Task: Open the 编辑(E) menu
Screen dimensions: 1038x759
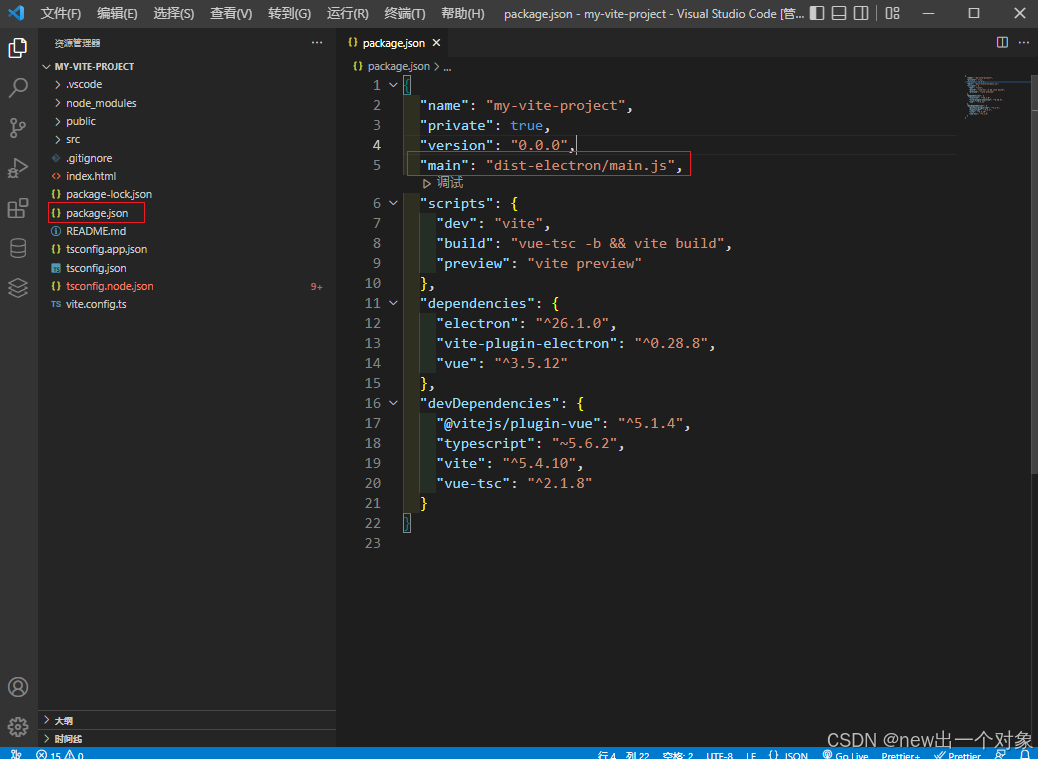Action: click(117, 13)
